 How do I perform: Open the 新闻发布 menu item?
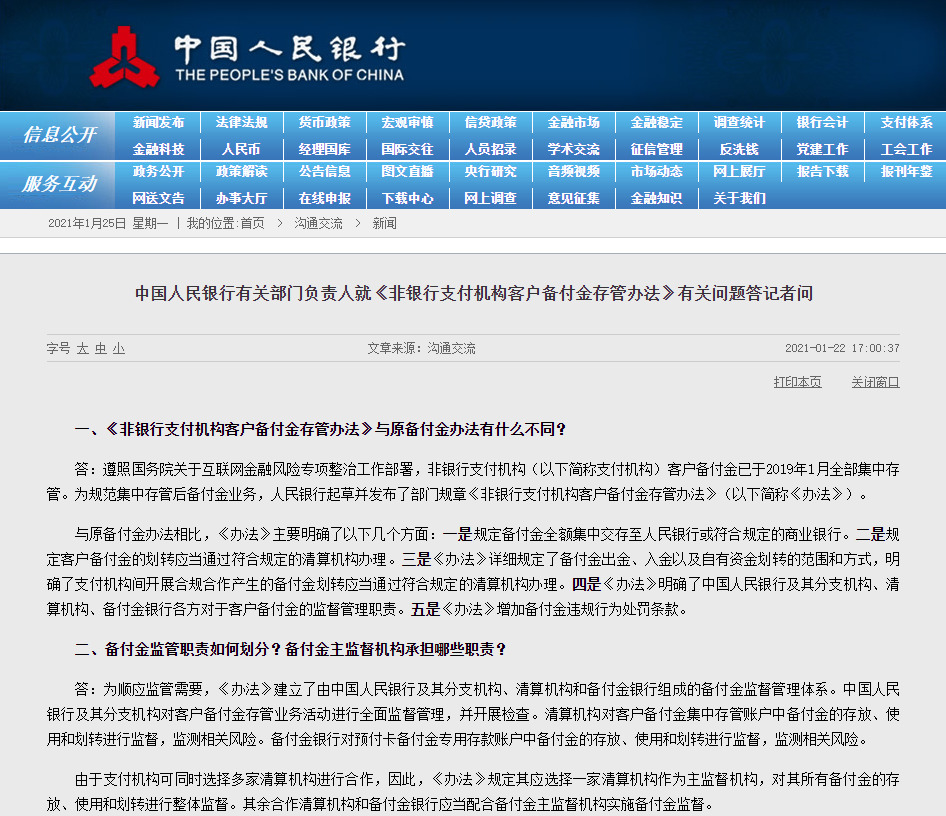coord(158,122)
